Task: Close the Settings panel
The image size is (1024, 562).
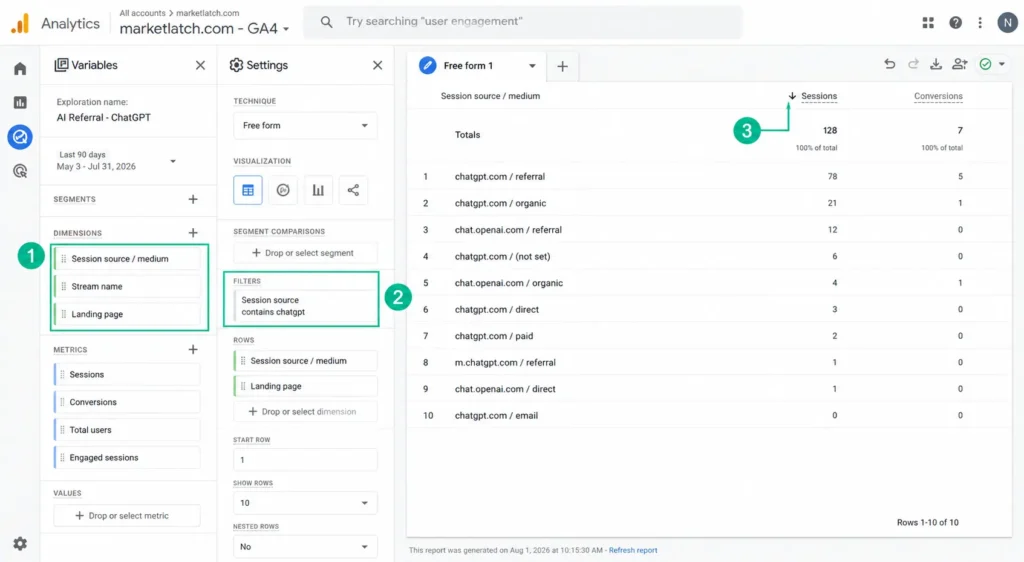Action: tap(377, 65)
